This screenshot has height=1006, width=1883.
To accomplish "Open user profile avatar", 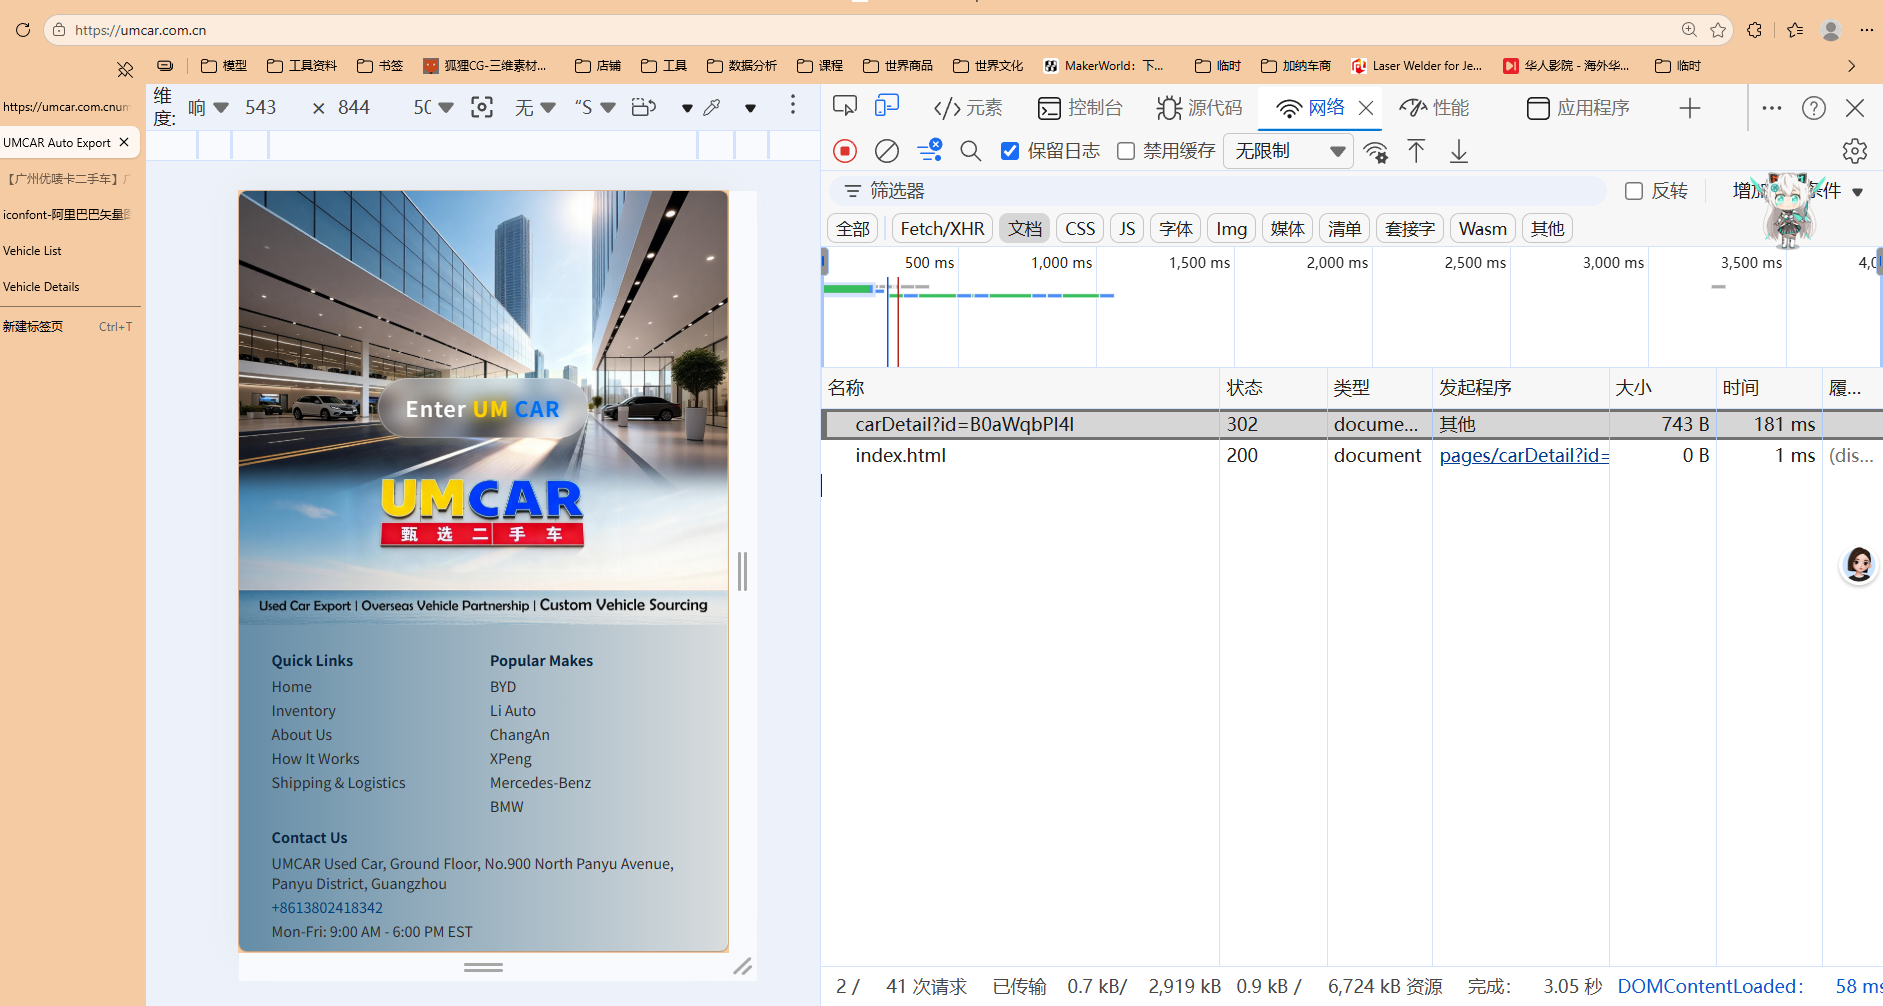I will [x=1831, y=30].
